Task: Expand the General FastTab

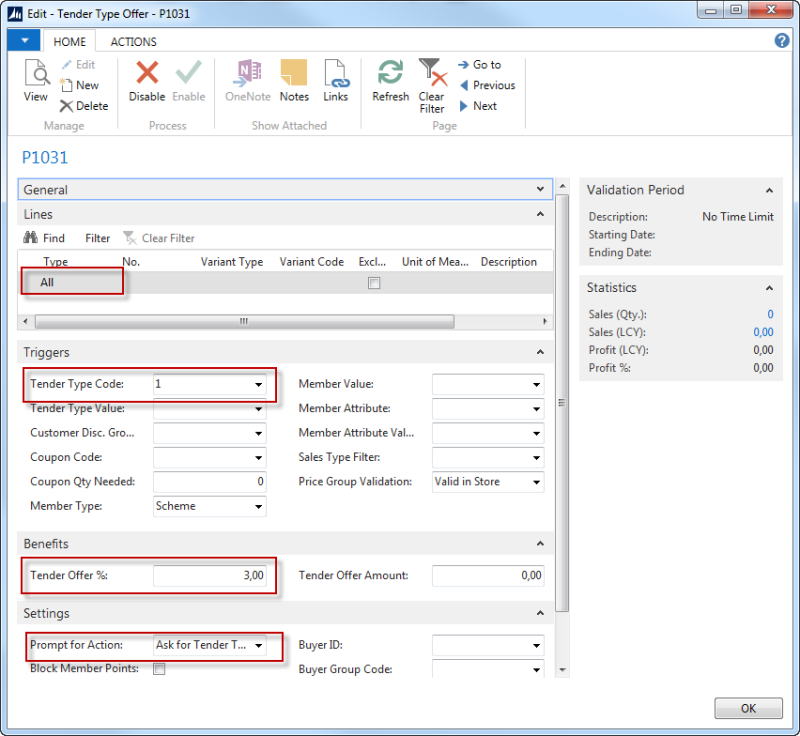Action: [x=541, y=189]
